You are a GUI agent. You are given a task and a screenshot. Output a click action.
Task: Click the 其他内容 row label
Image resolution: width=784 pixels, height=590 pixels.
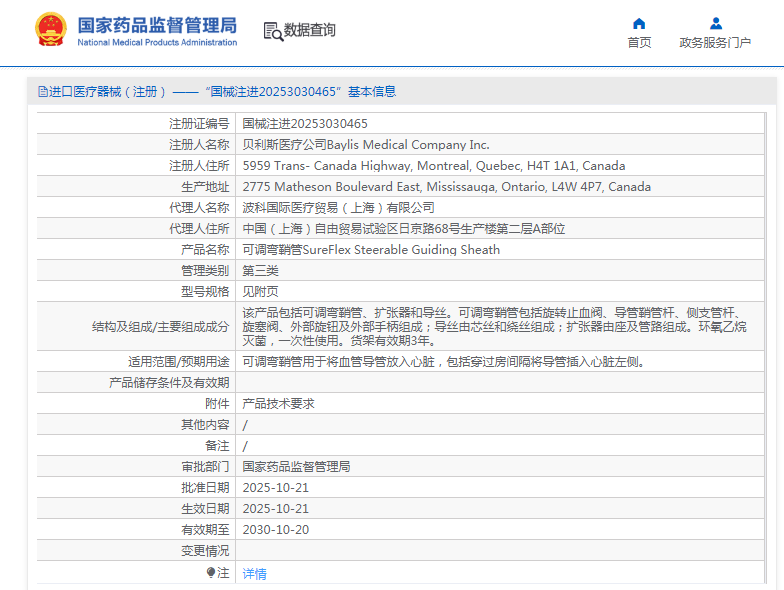(x=205, y=424)
